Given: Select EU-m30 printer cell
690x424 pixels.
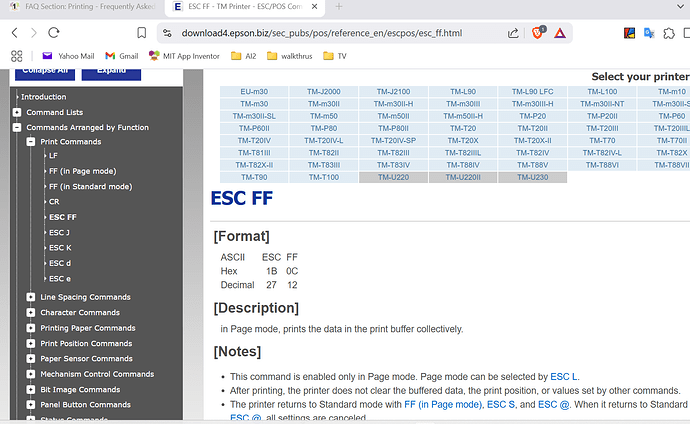Looking at the screenshot, I should pyautogui.click(x=254, y=91).
